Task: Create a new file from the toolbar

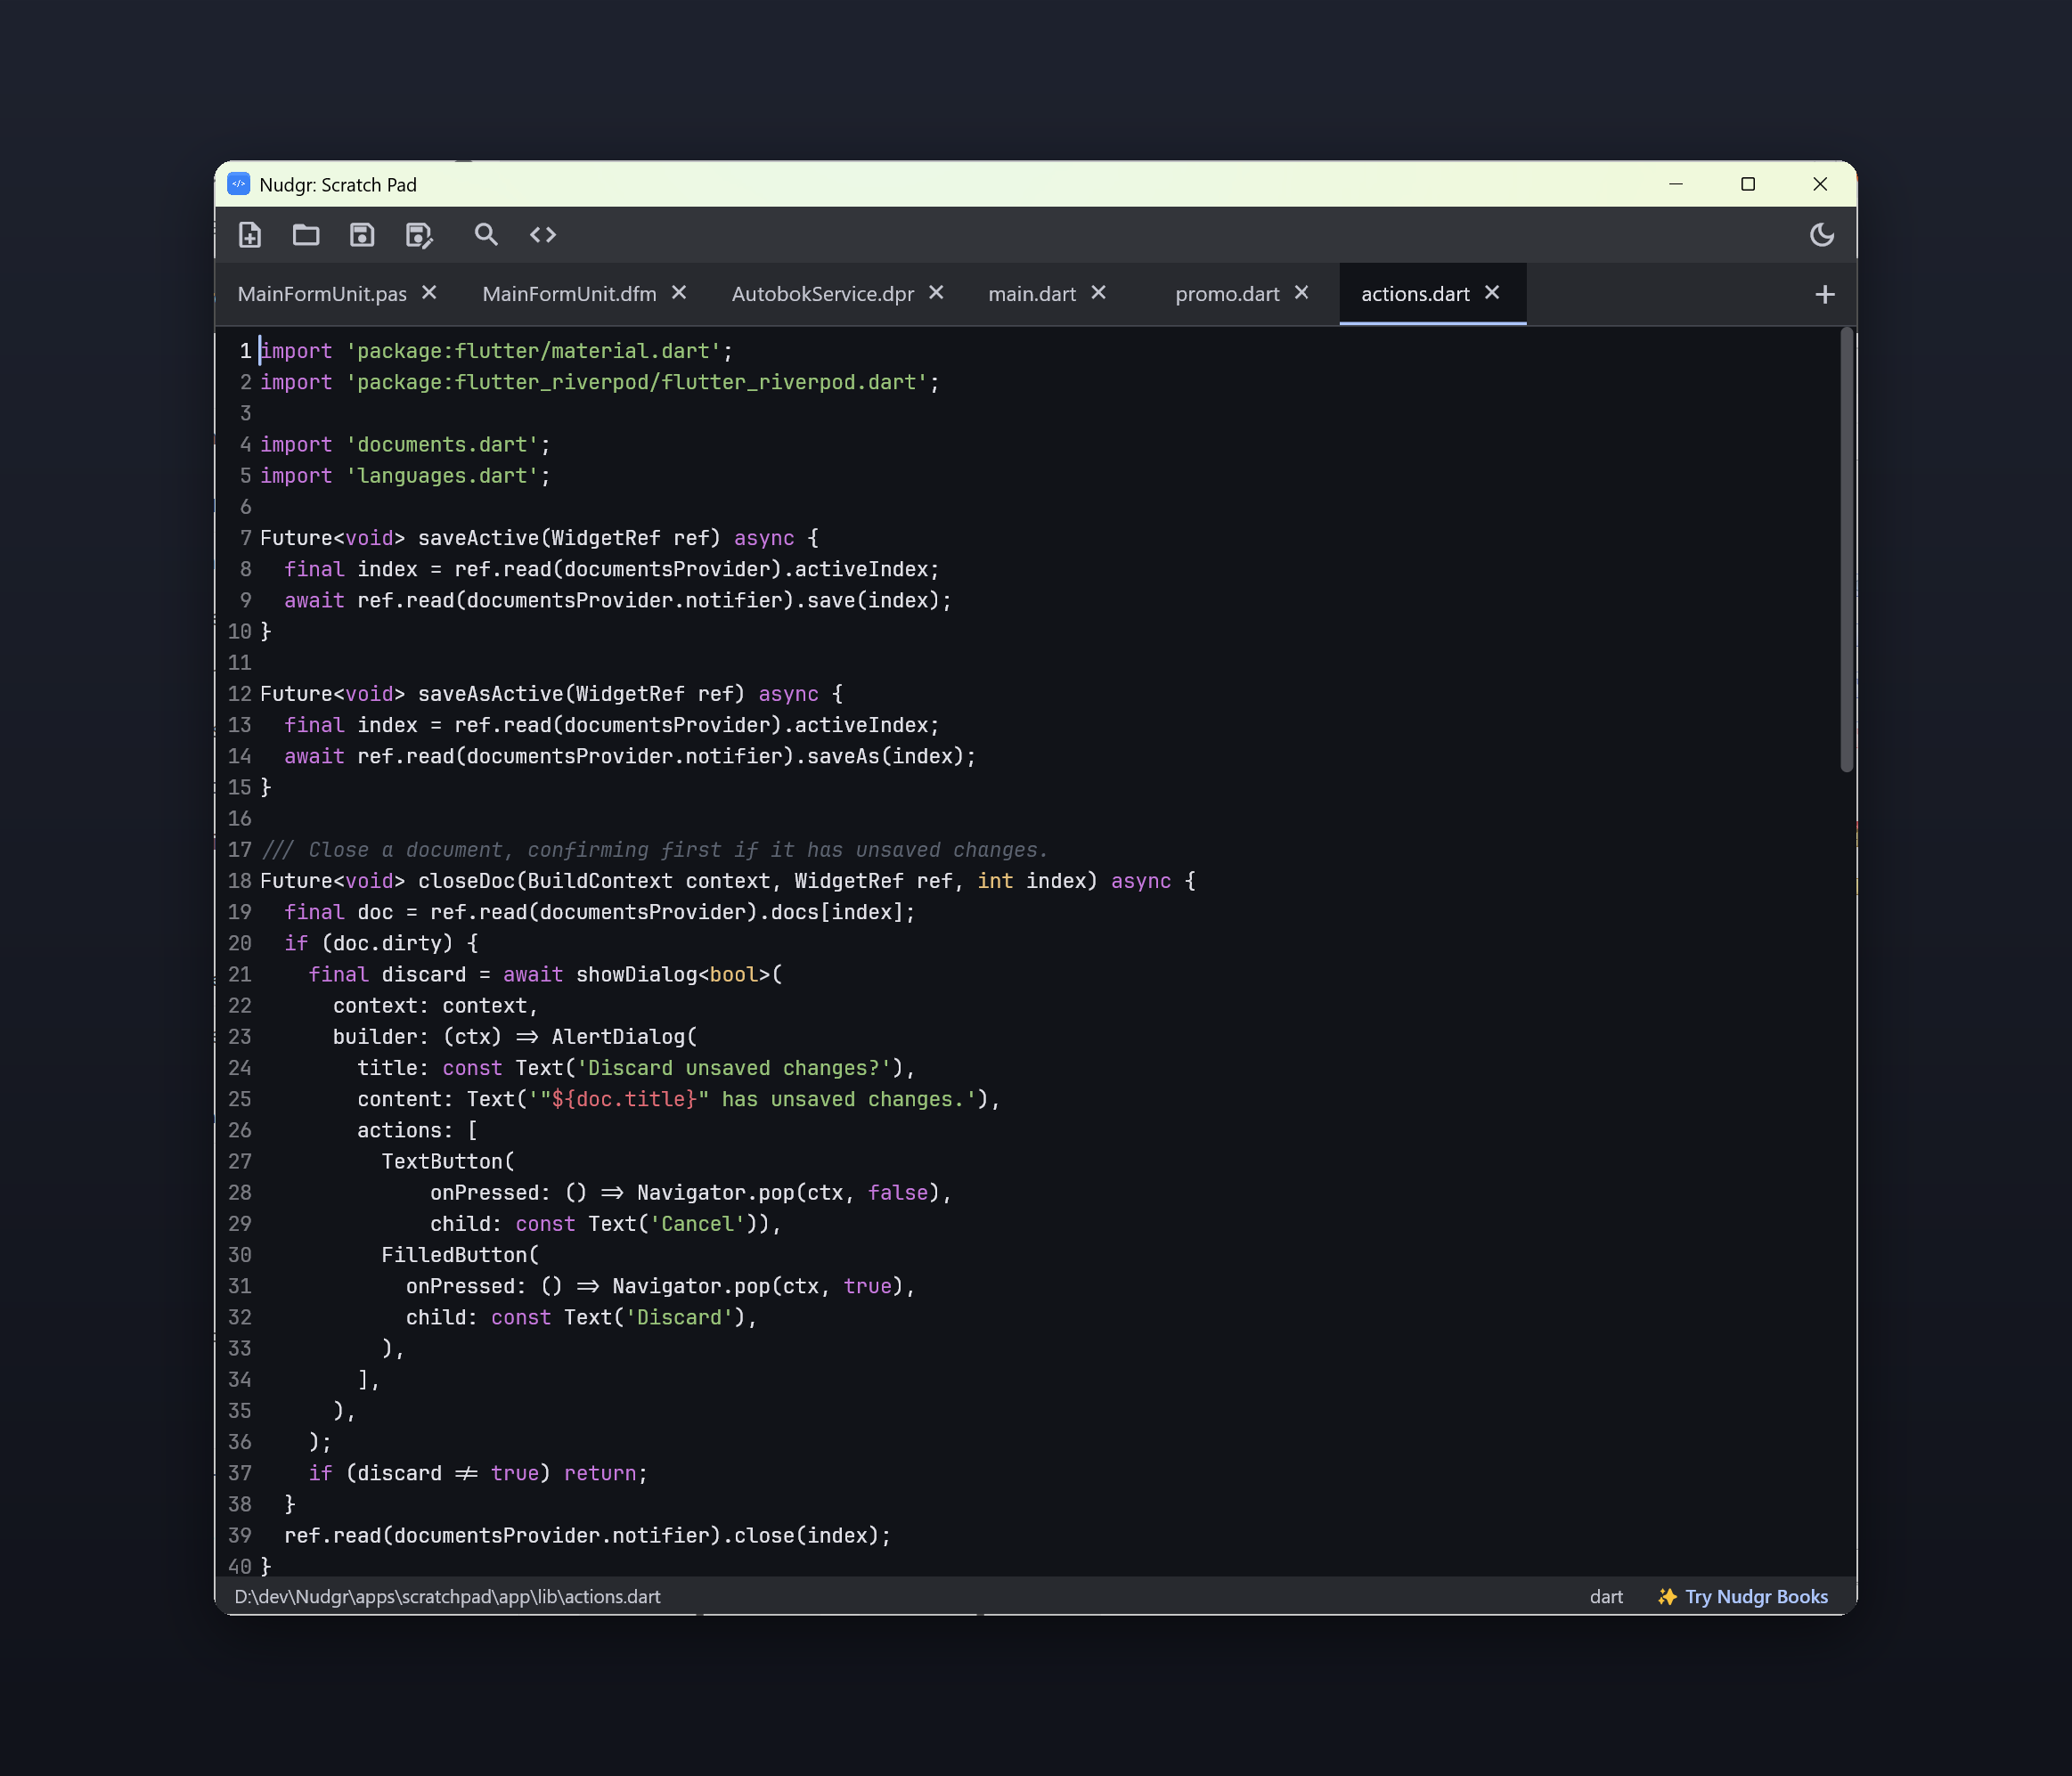Action: [250, 235]
